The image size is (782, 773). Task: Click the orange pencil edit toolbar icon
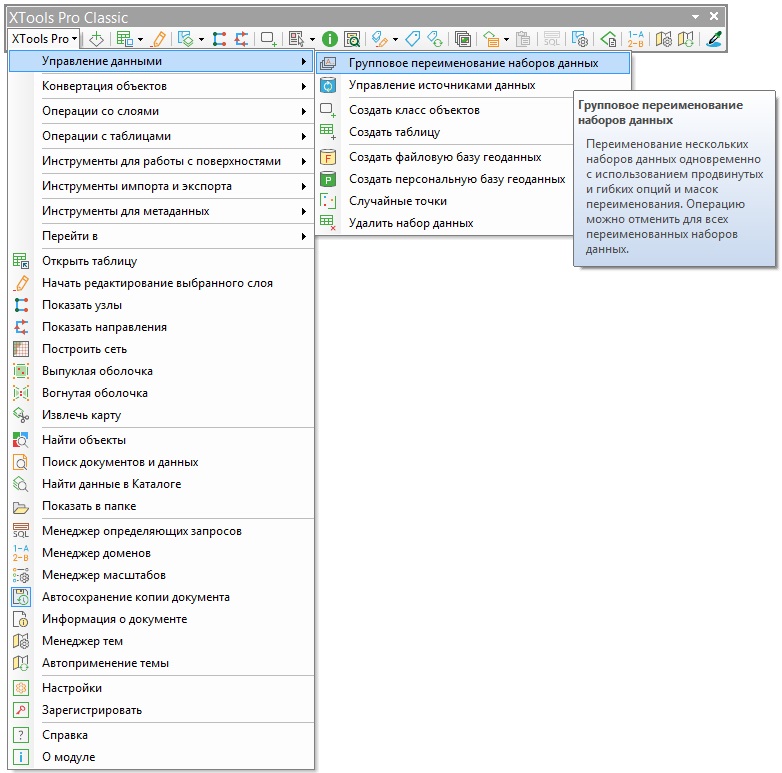159,38
